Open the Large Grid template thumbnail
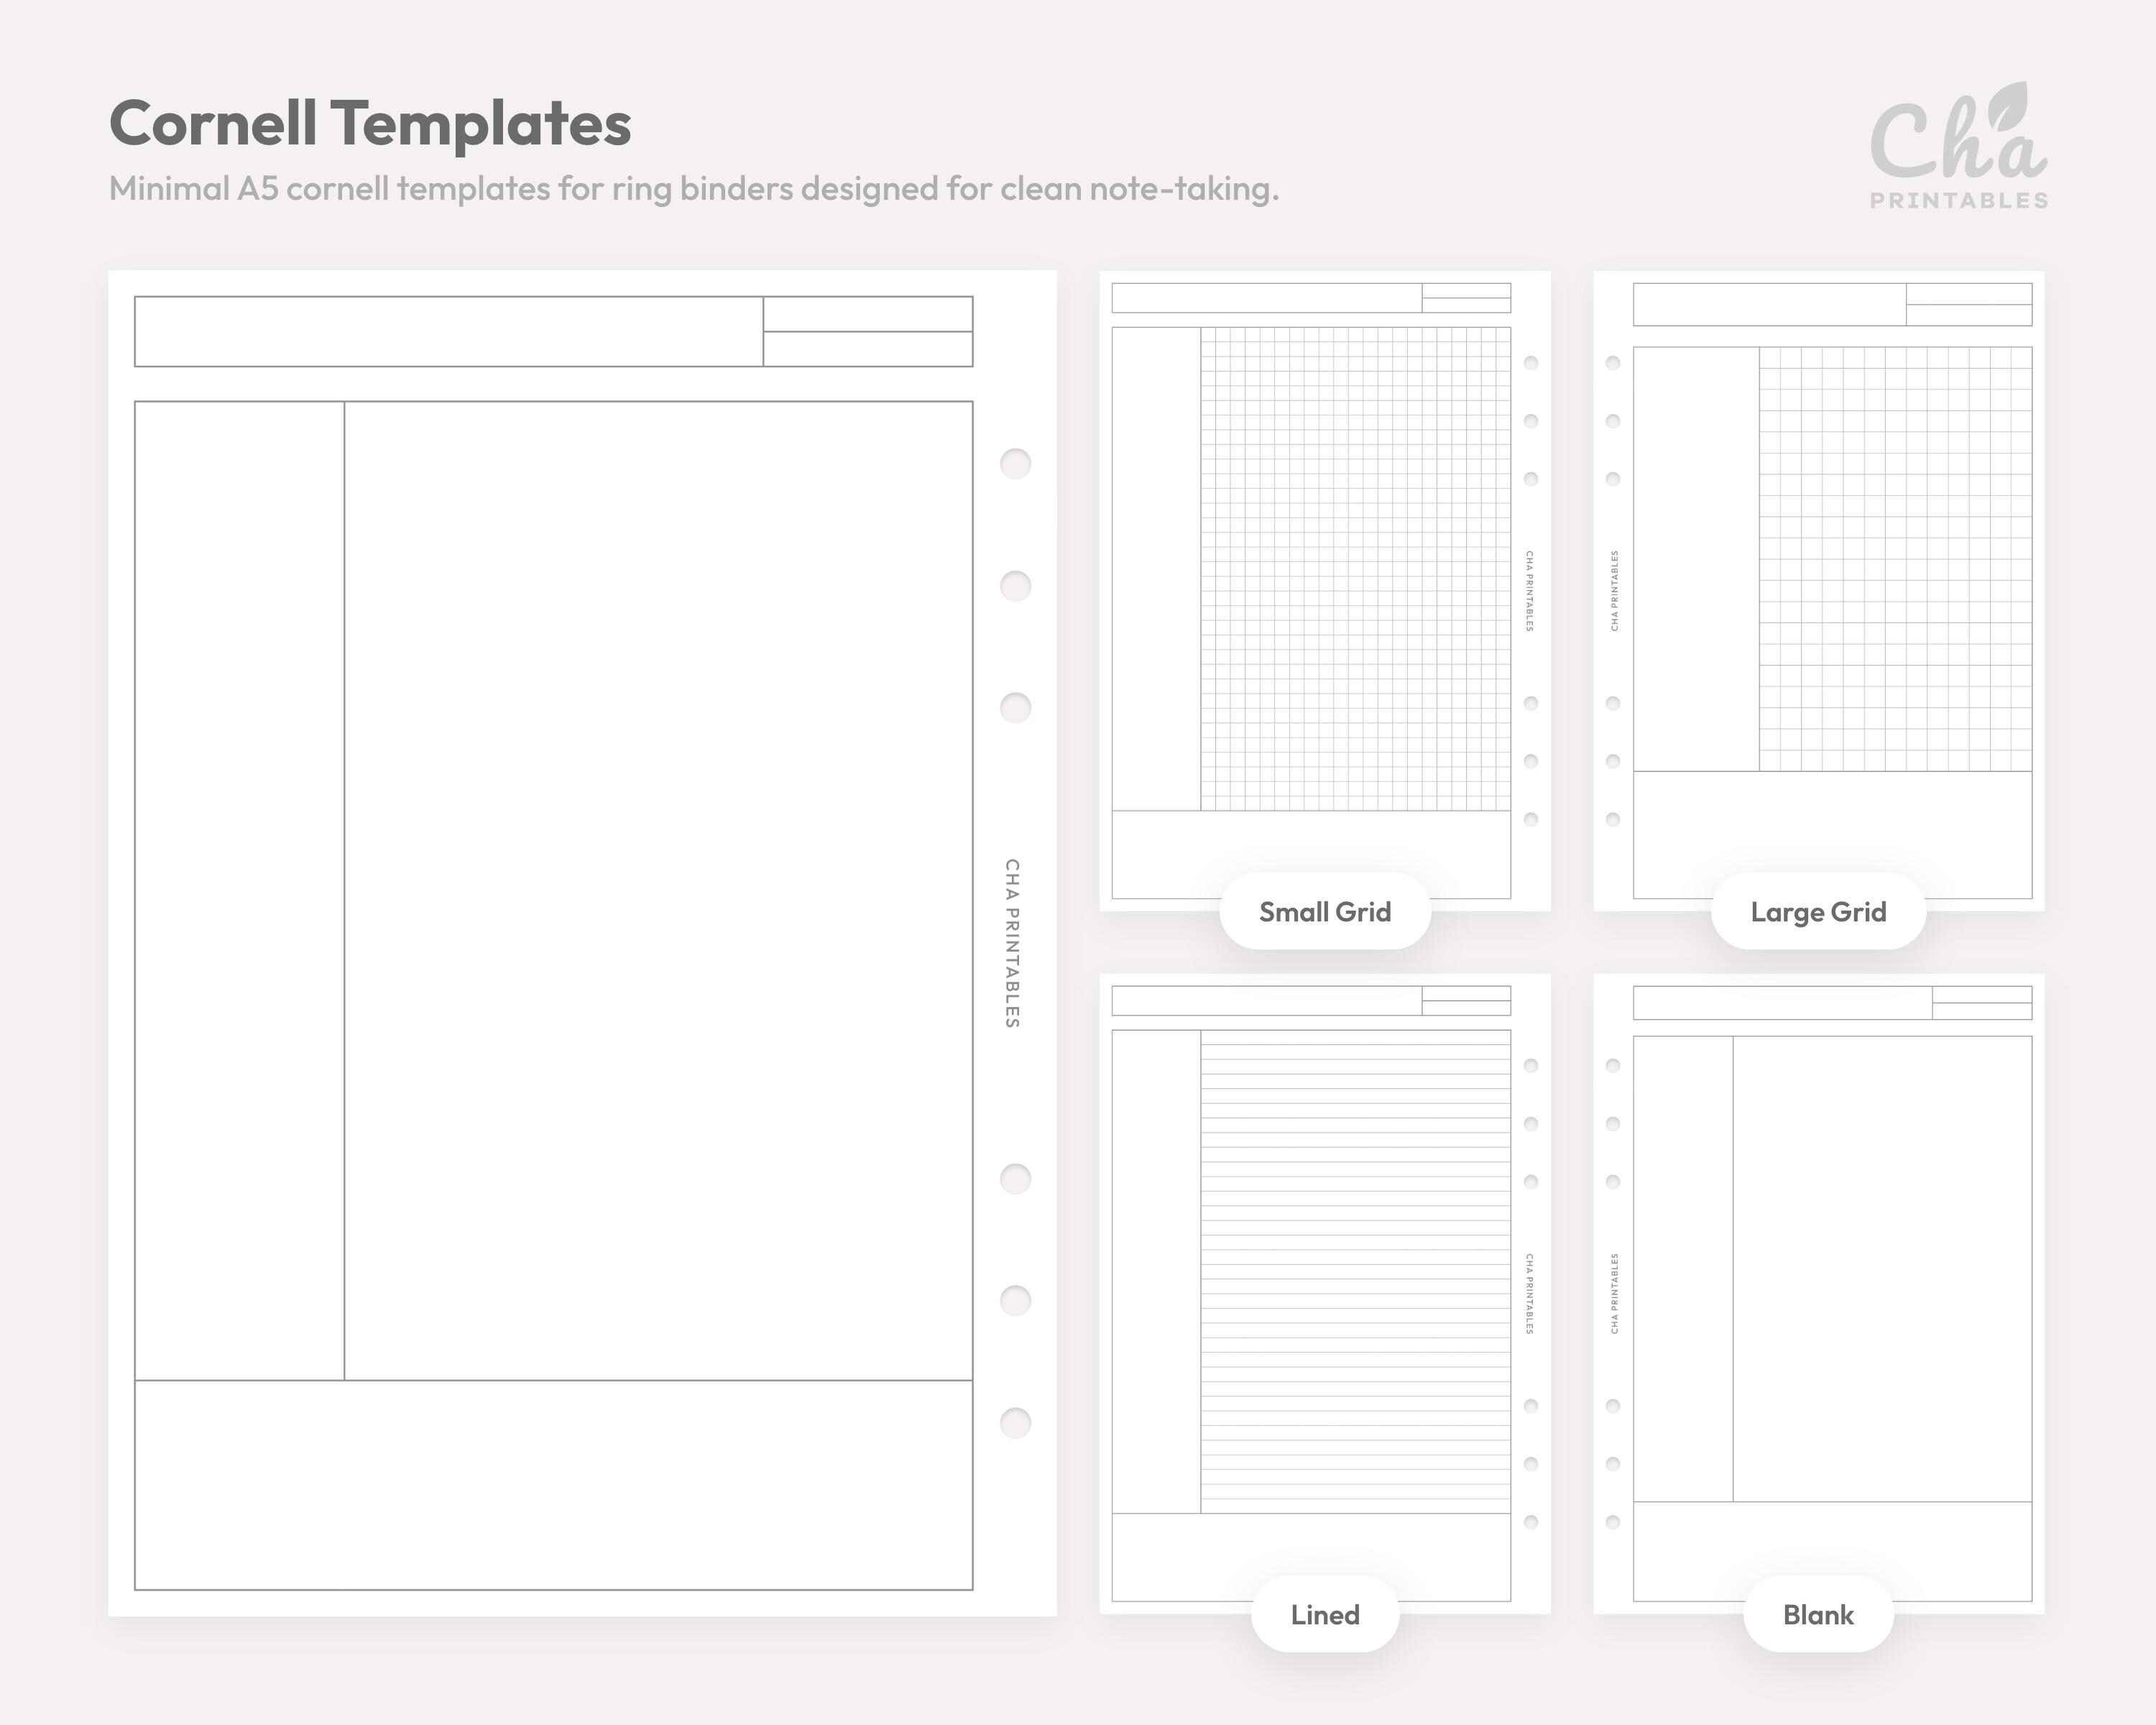Screen dimensions: 2156x1725 coord(1818,591)
